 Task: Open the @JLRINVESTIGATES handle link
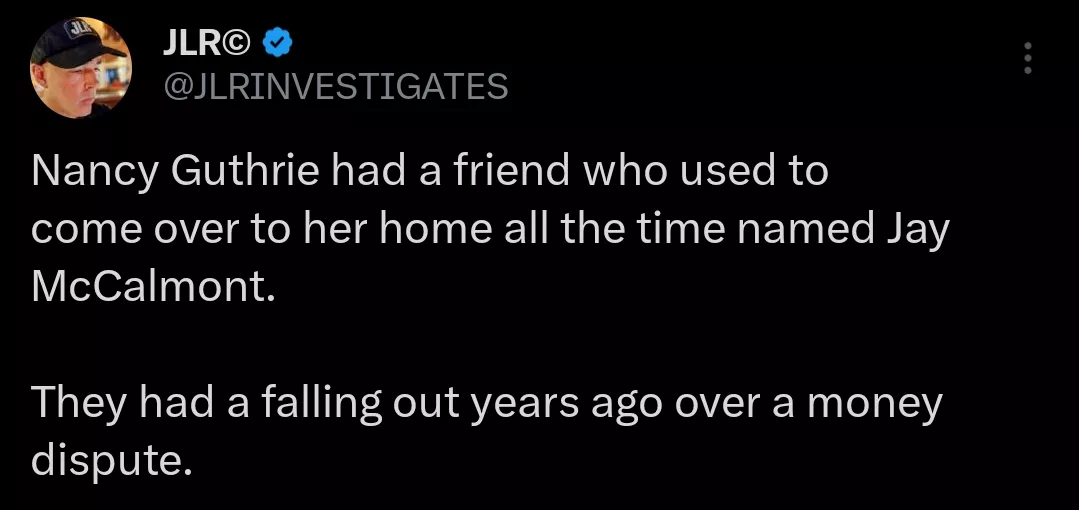click(335, 87)
